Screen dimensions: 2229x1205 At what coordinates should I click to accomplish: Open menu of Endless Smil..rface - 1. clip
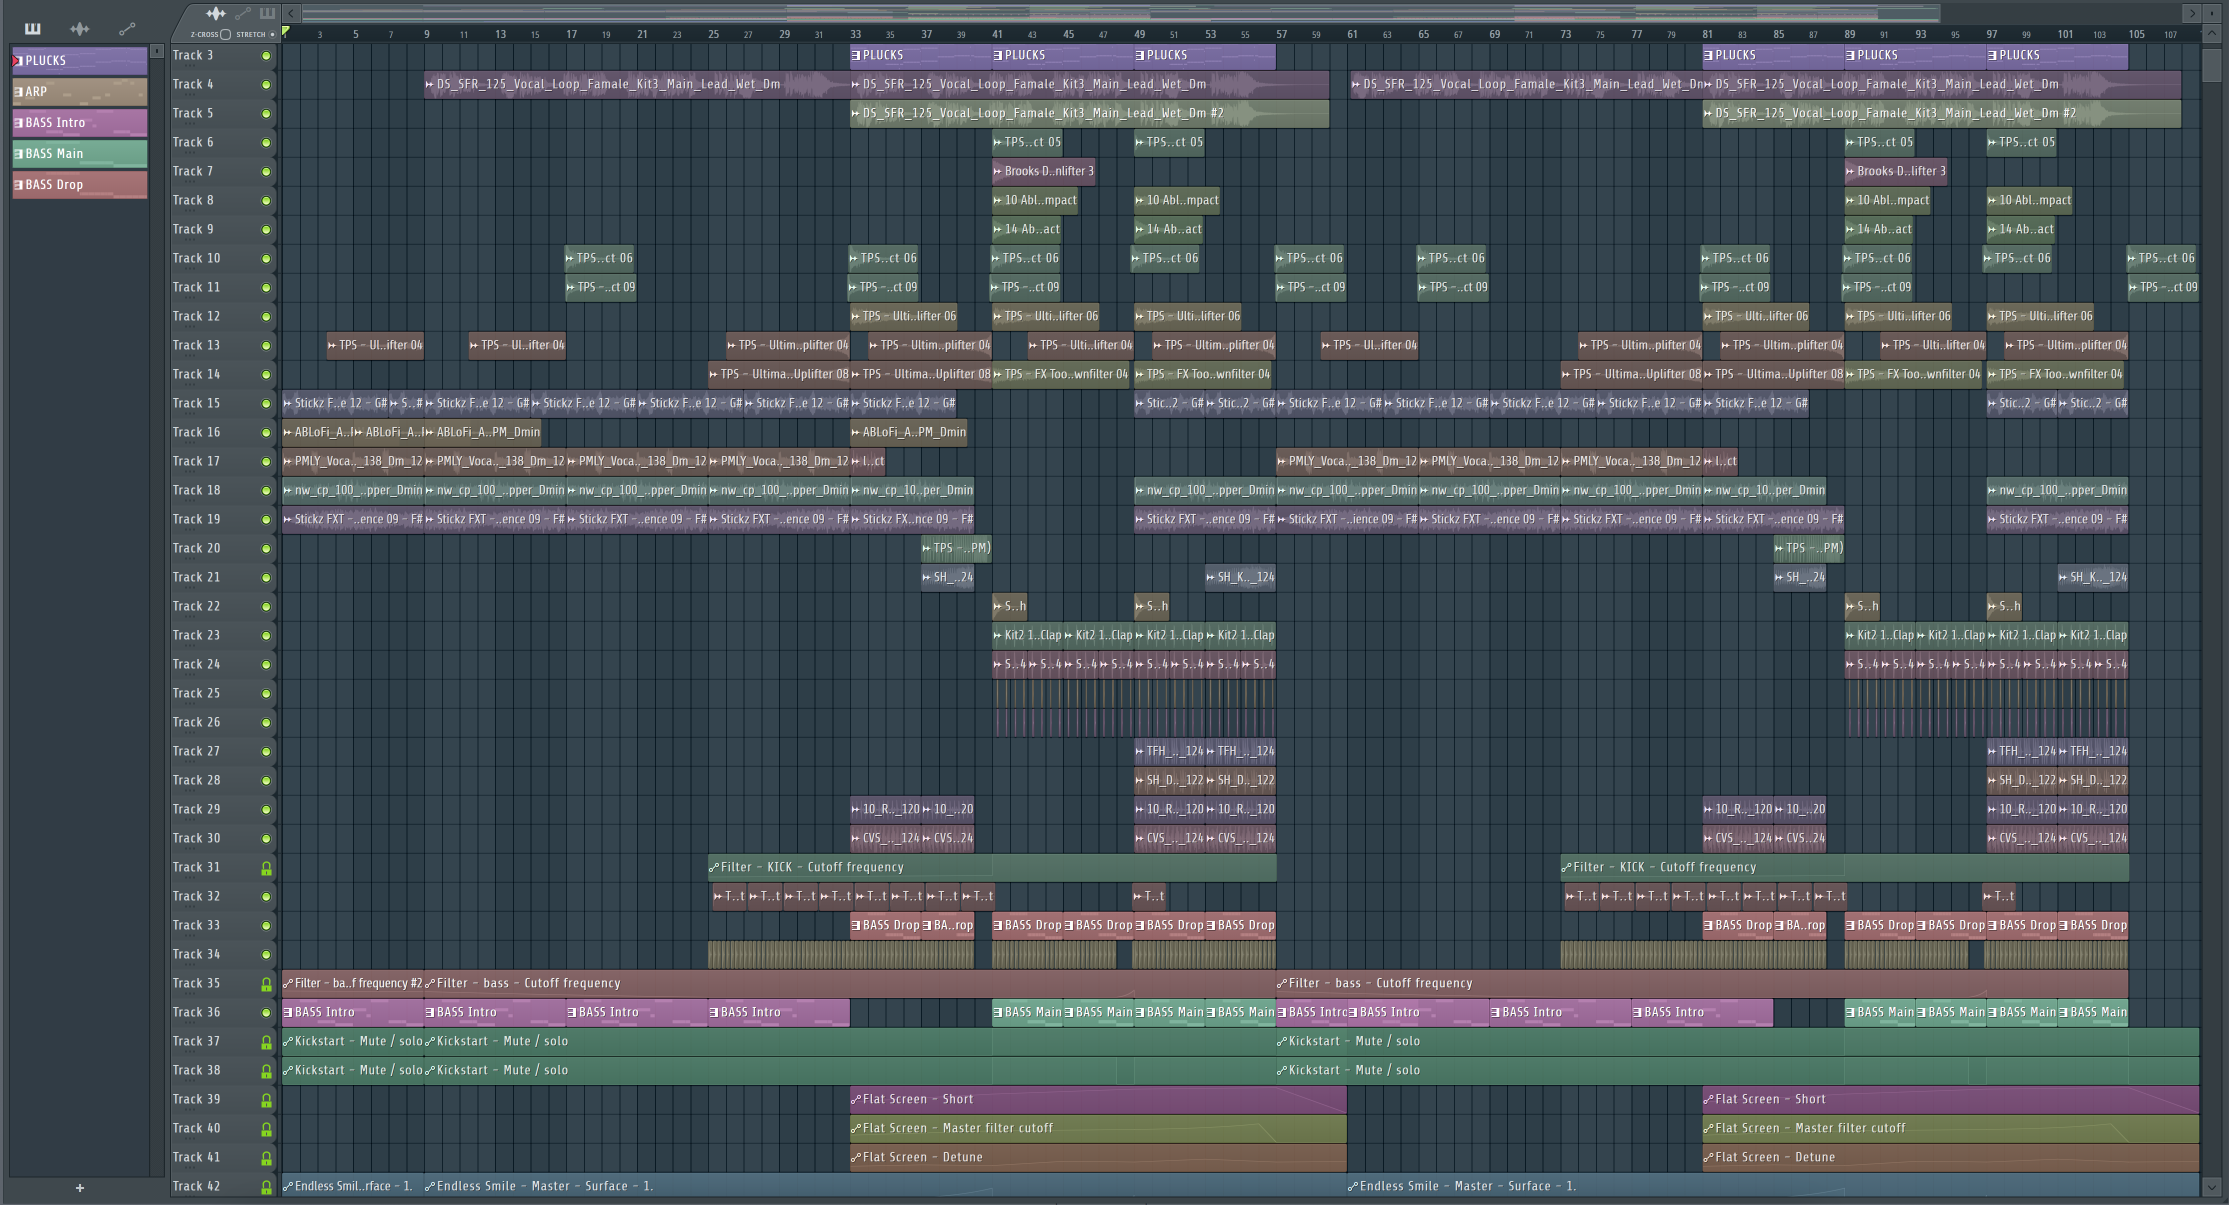click(288, 1186)
